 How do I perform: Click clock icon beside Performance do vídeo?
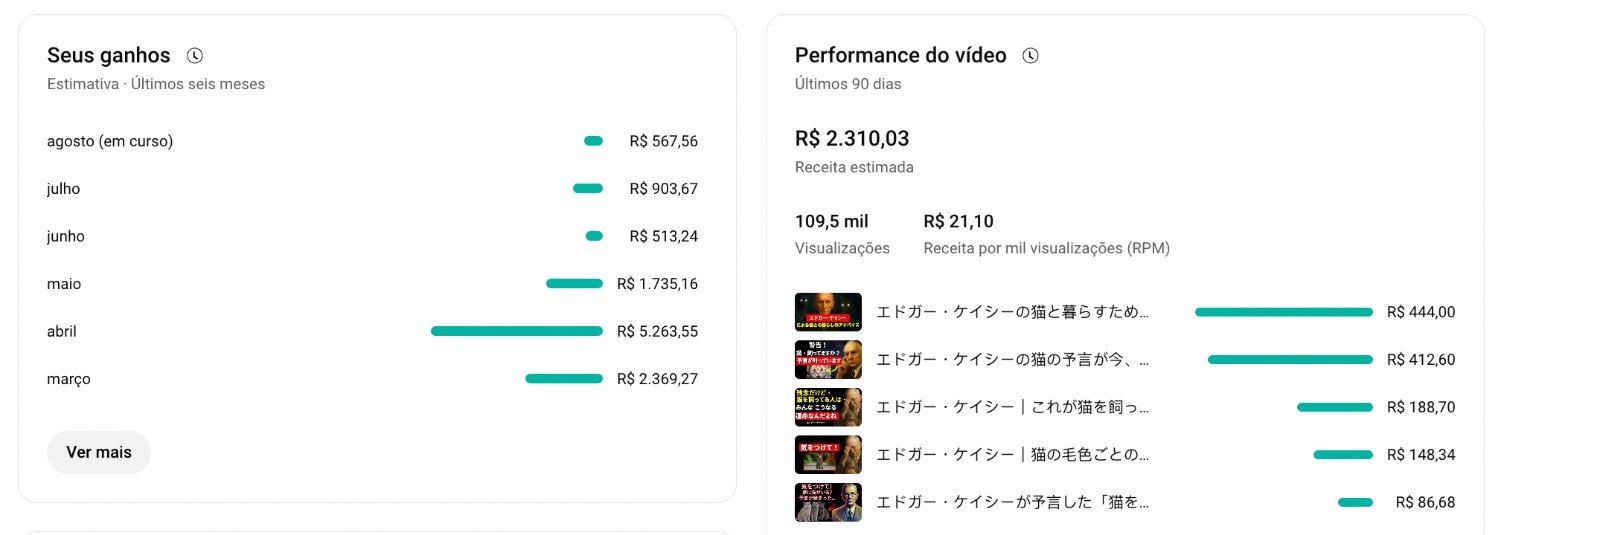[x=1030, y=56]
